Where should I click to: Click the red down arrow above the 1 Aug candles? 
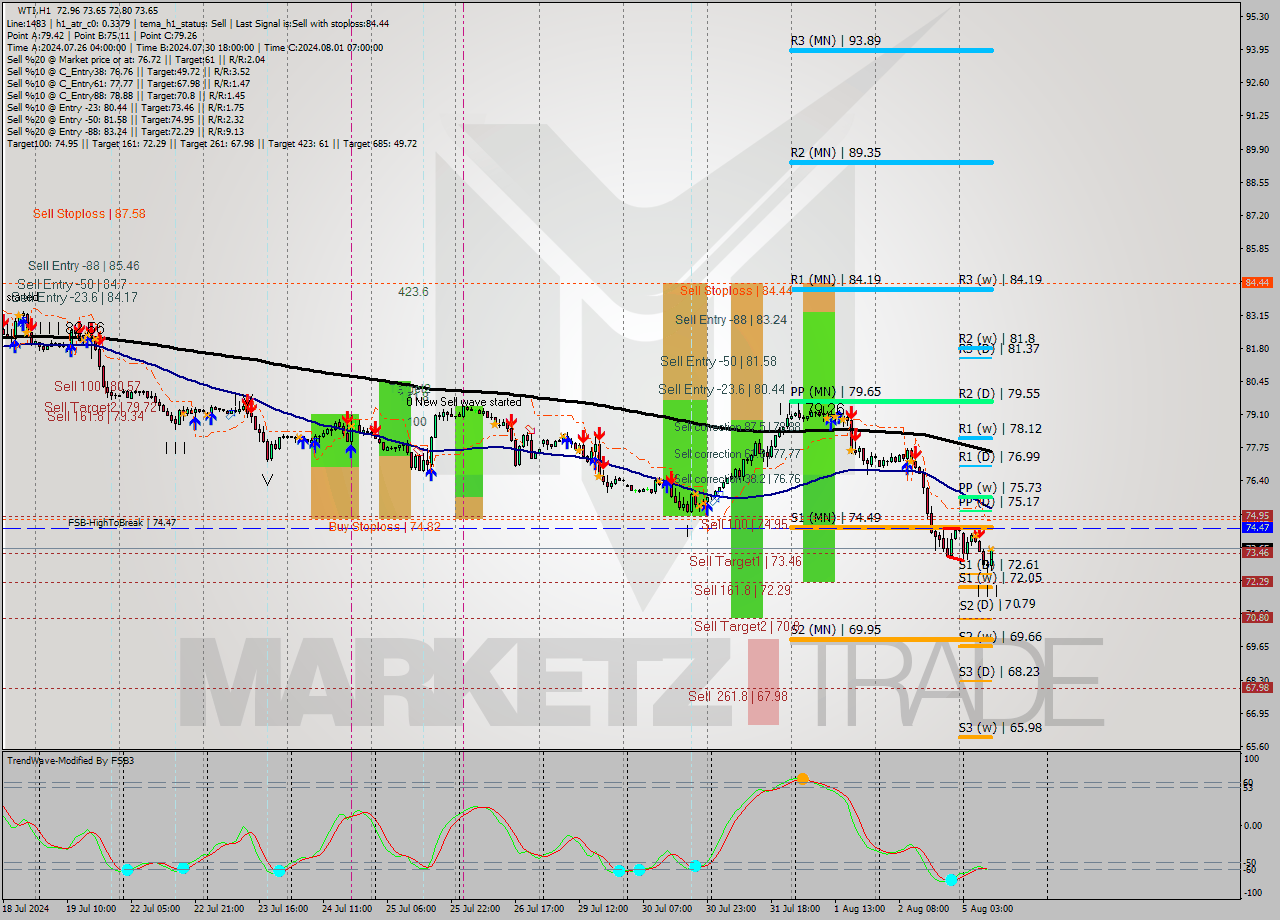pyautogui.click(x=851, y=412)
